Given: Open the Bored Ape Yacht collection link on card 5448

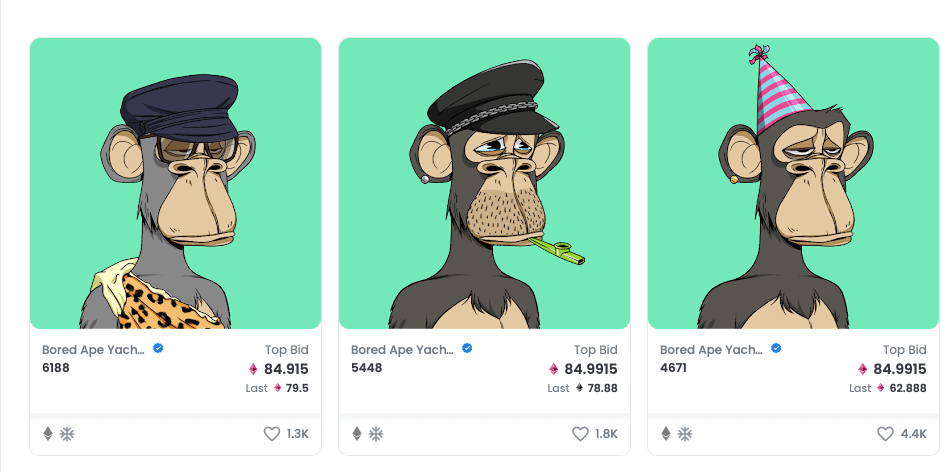Looking at the screenshot, I should [x=402, y=350].
